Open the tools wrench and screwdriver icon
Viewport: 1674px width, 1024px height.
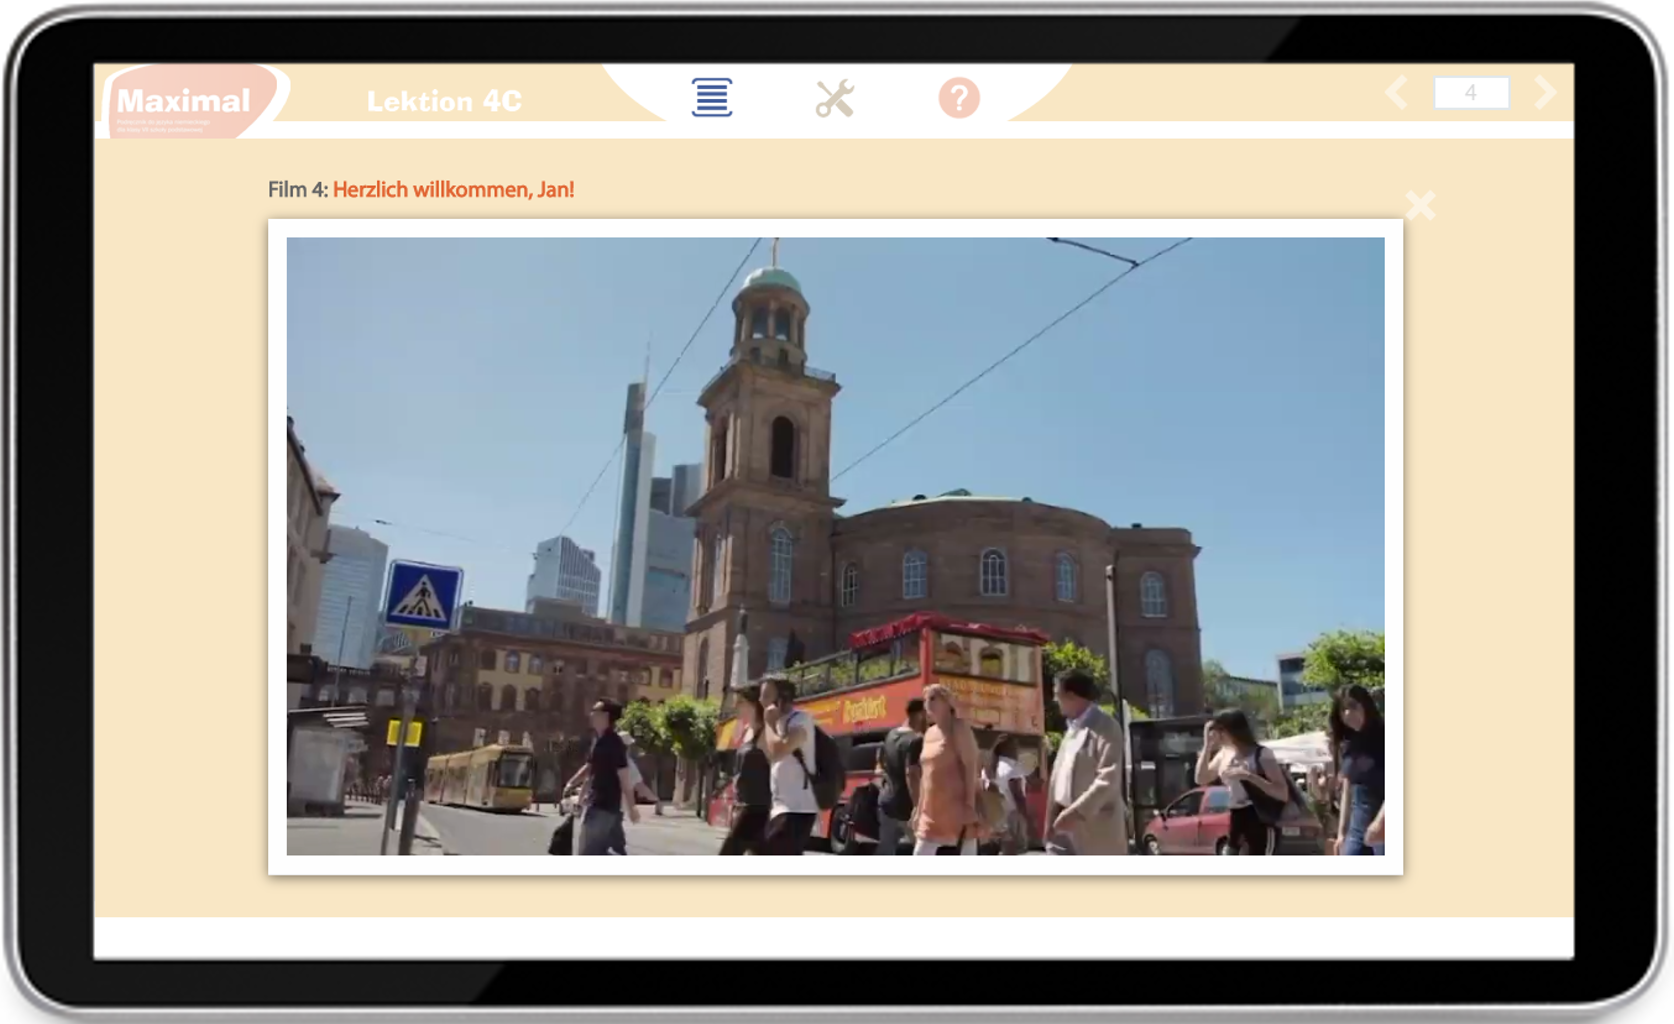[x=834, y=98]
